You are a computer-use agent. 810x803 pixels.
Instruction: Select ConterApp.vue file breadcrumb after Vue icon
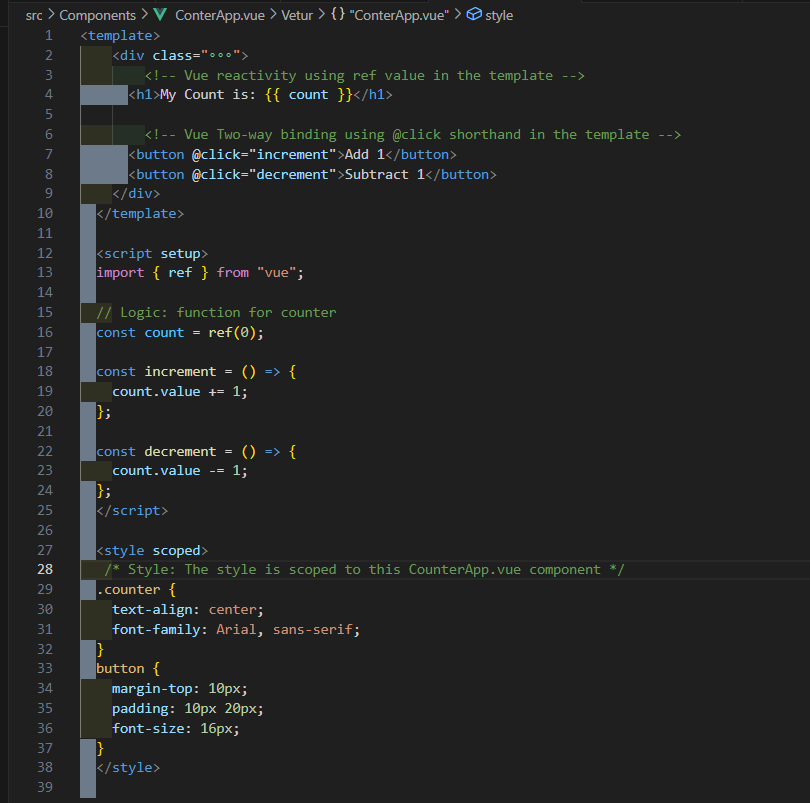[x=220, y=16]
